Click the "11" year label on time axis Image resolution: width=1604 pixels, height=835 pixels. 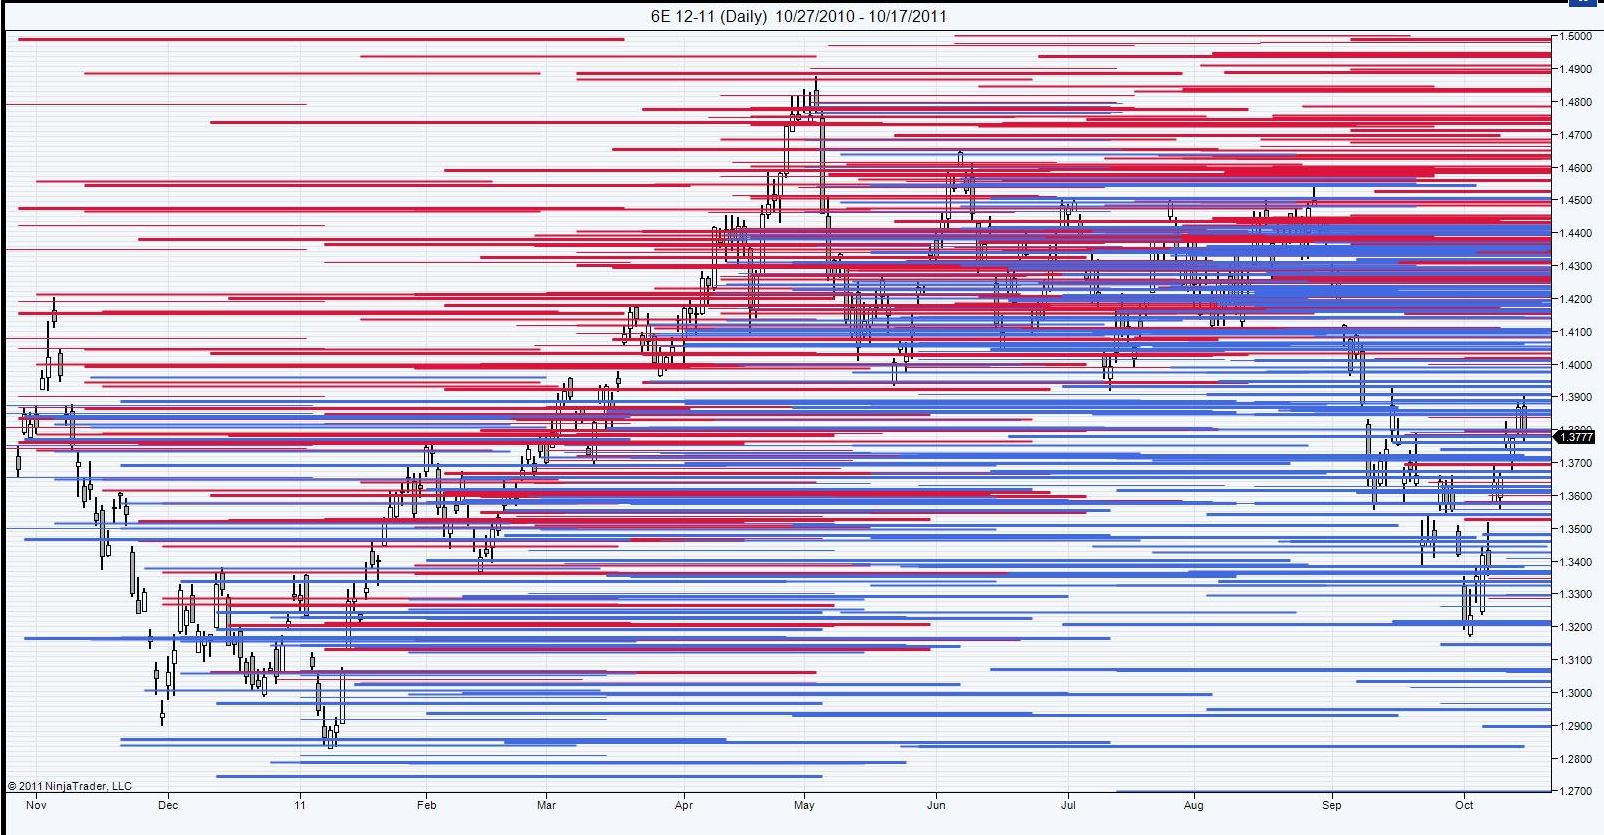pyautogui.click(x=300, y=805)
